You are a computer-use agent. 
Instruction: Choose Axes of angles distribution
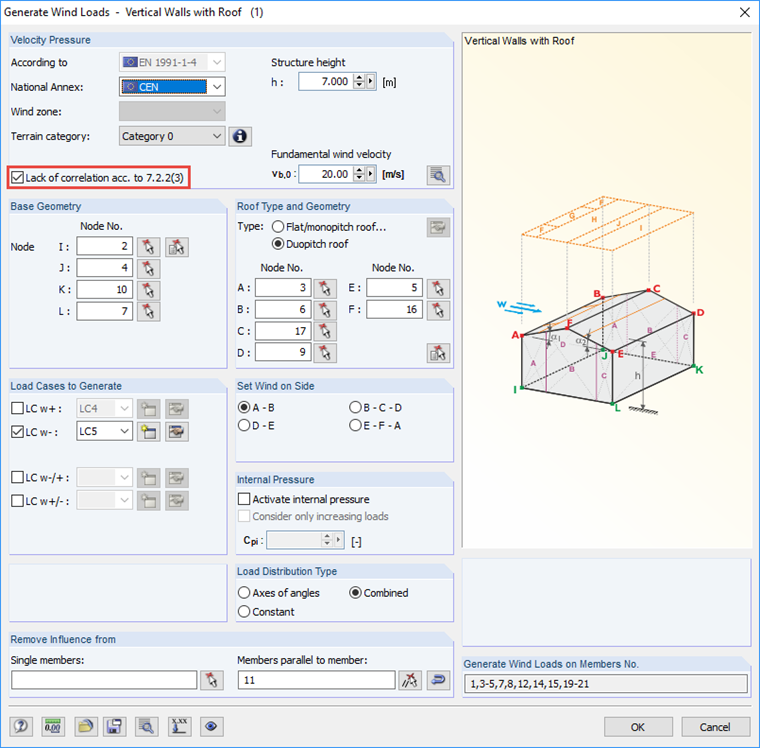[244, 592]
